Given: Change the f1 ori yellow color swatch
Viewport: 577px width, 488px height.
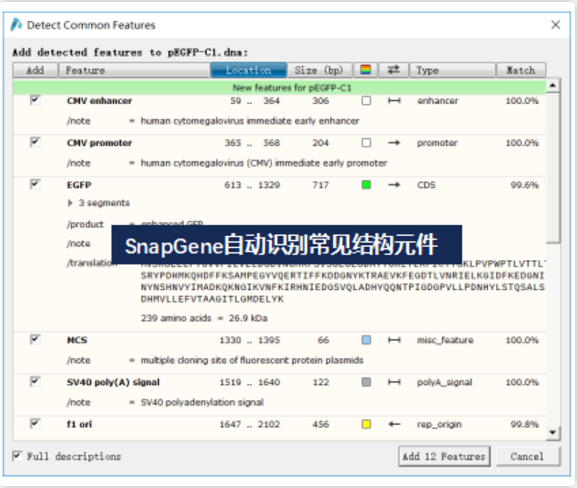Looking at the screenshot, I should 366,424.
